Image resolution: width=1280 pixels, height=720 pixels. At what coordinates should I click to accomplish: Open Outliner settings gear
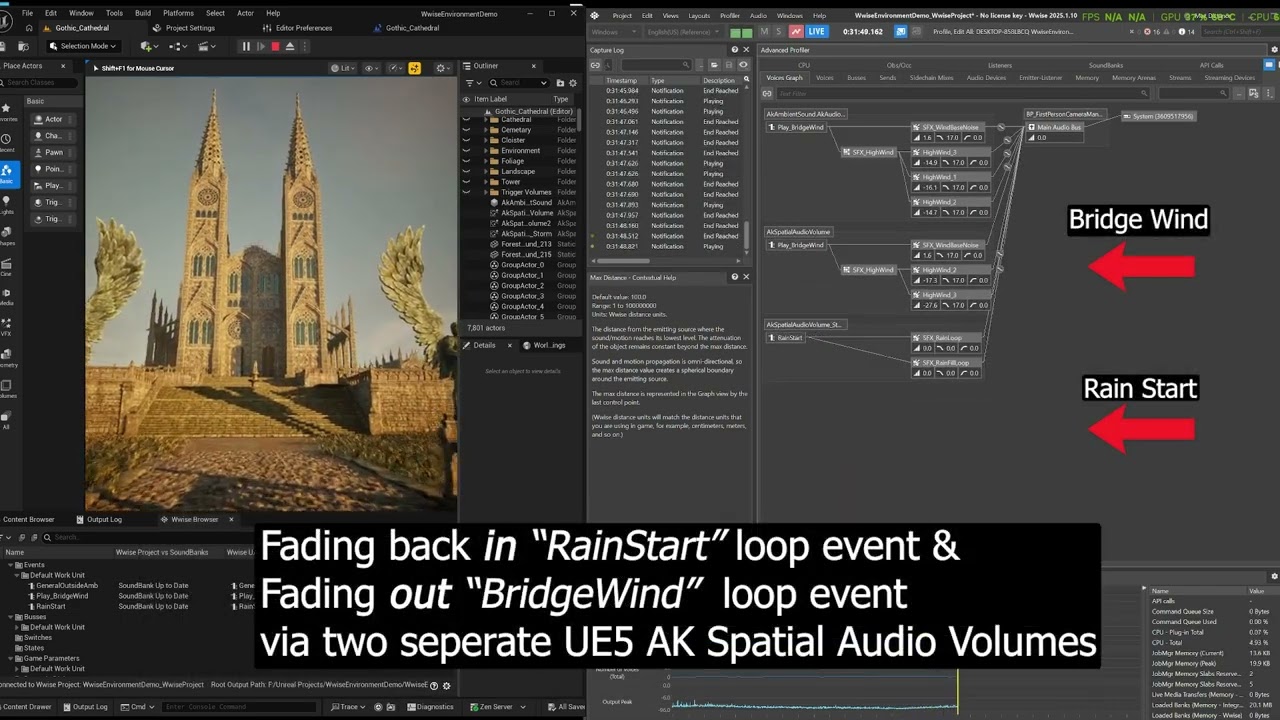tap(573, 83)
